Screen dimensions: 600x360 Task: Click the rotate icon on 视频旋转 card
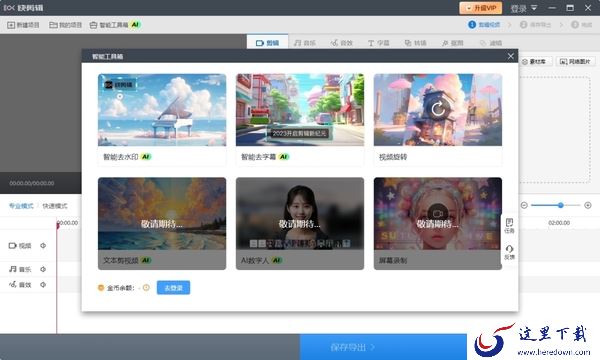tap(438, 109)
